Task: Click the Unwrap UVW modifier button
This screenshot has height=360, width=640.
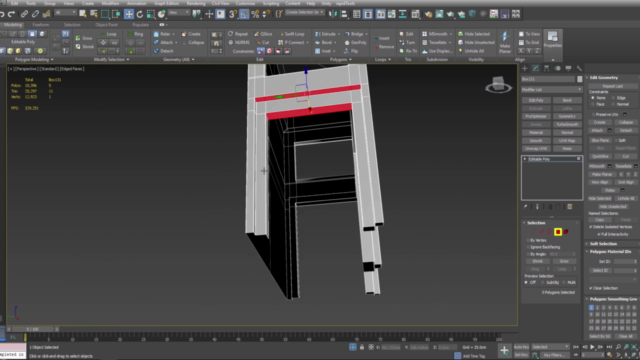Action: 536,149
